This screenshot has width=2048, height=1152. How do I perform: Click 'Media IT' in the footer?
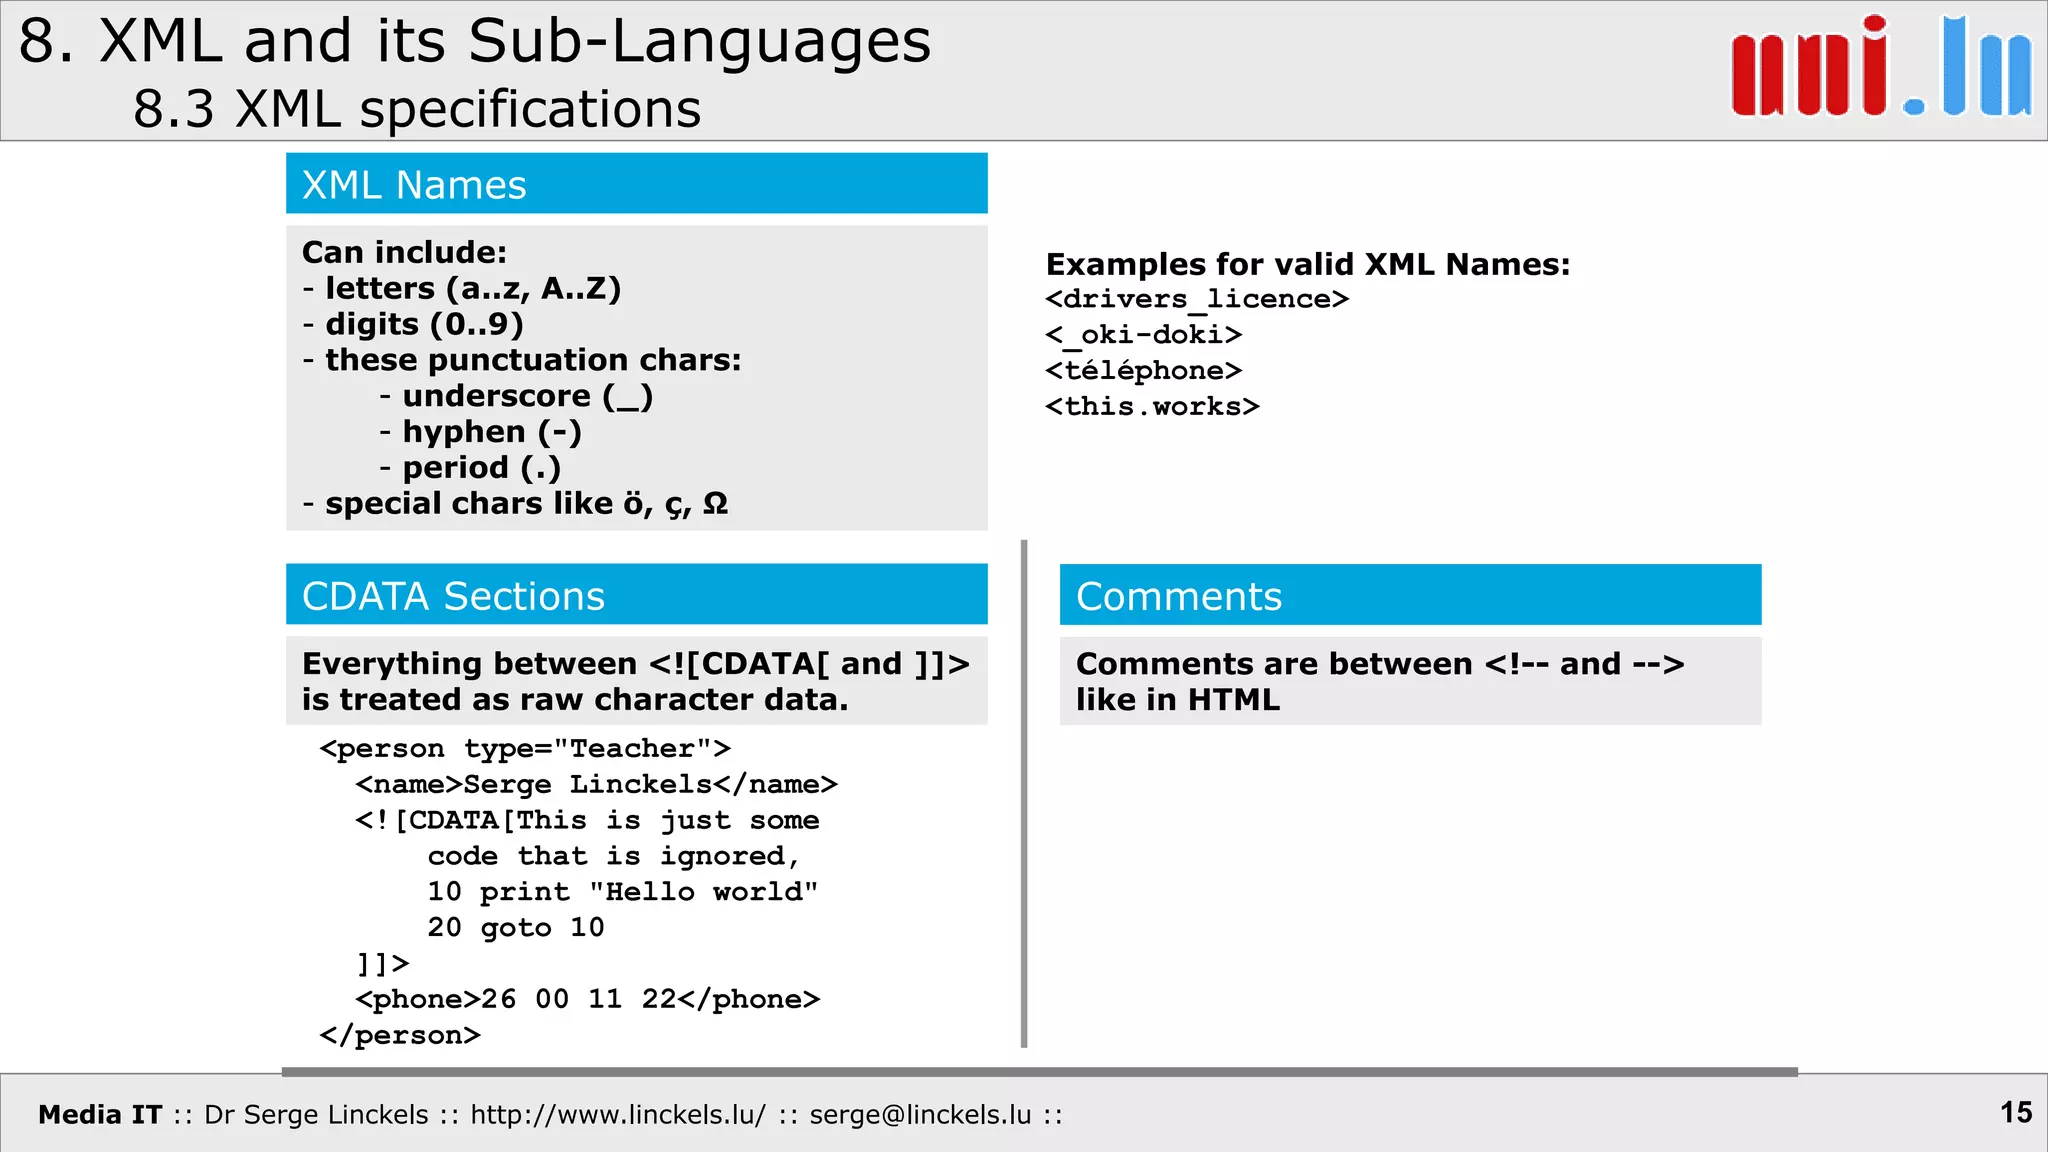[100, 1114]
